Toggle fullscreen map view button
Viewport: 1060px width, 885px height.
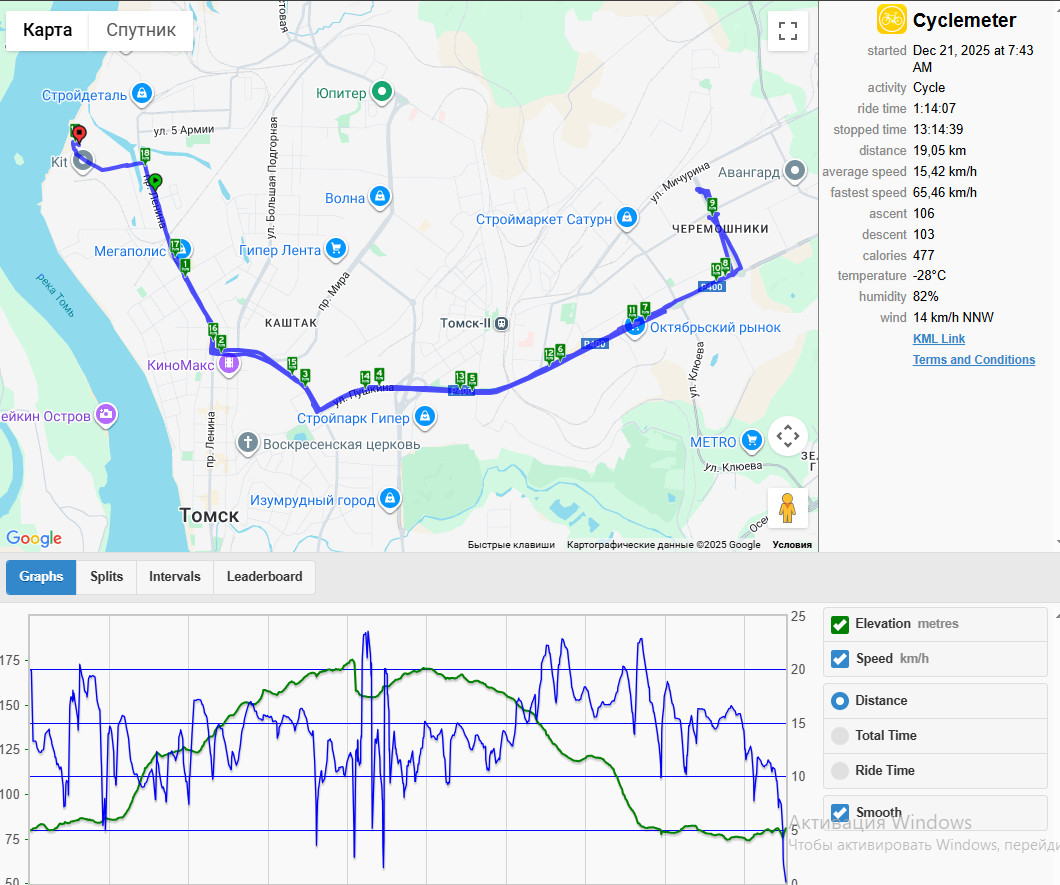[788, 31]
